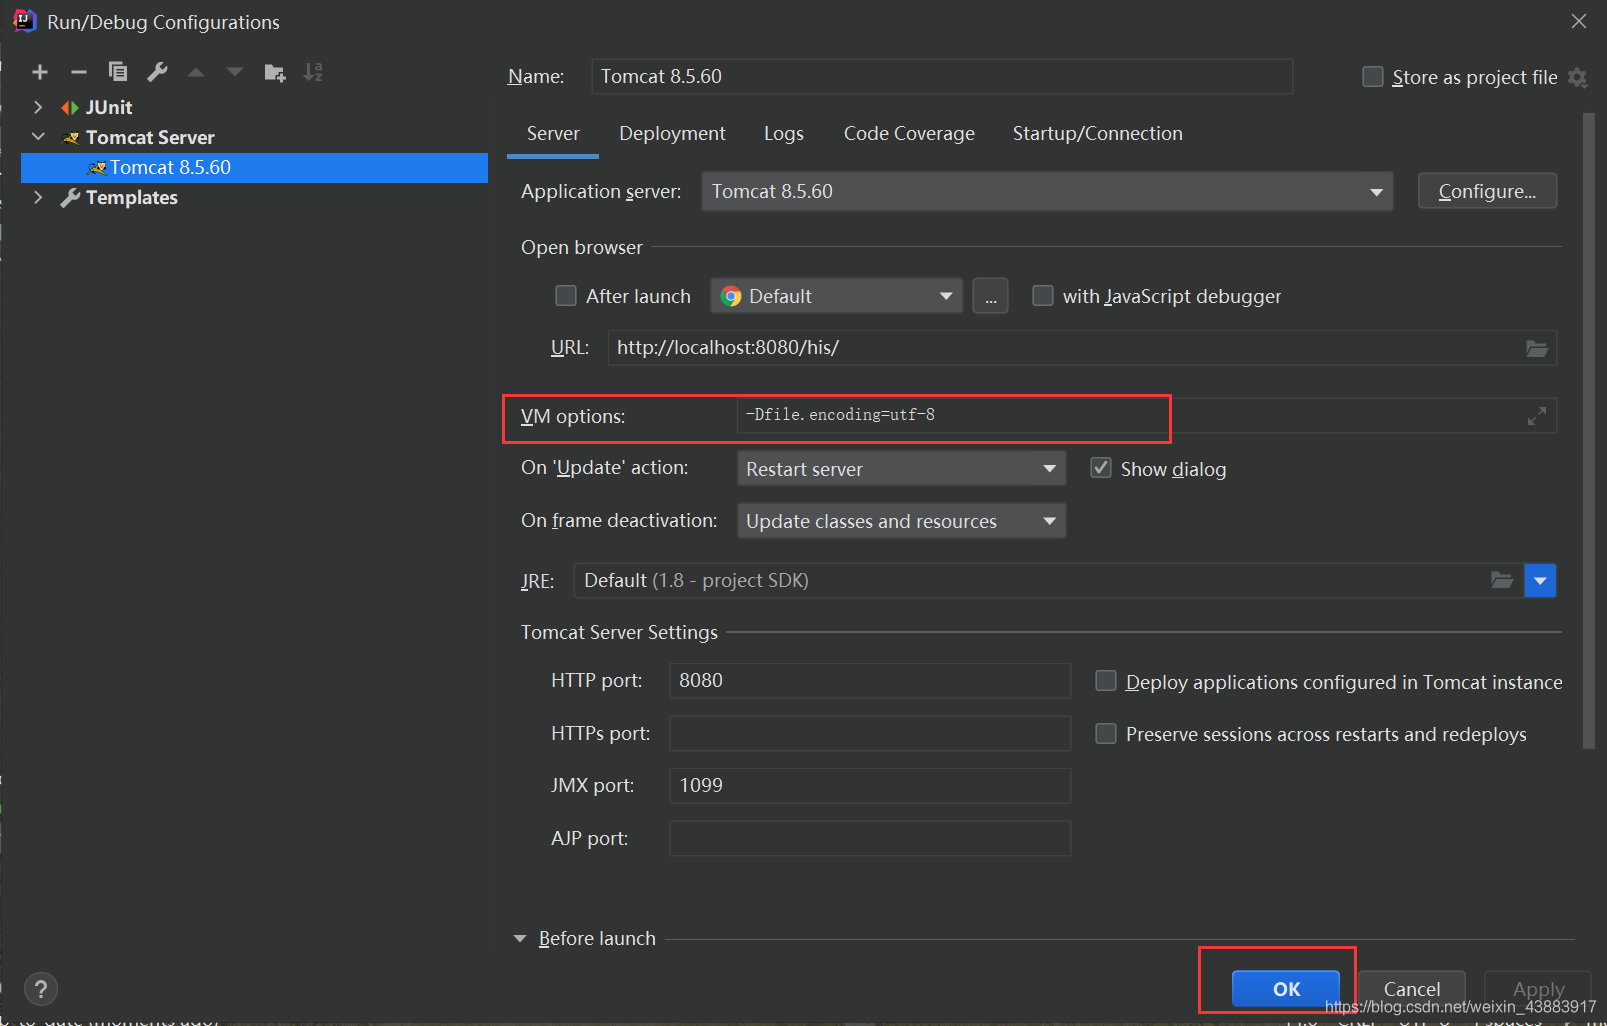This screenshot has height=1026, width=1607.
Task: Add a new configuration with the plus icon
Action: [40, 72]
